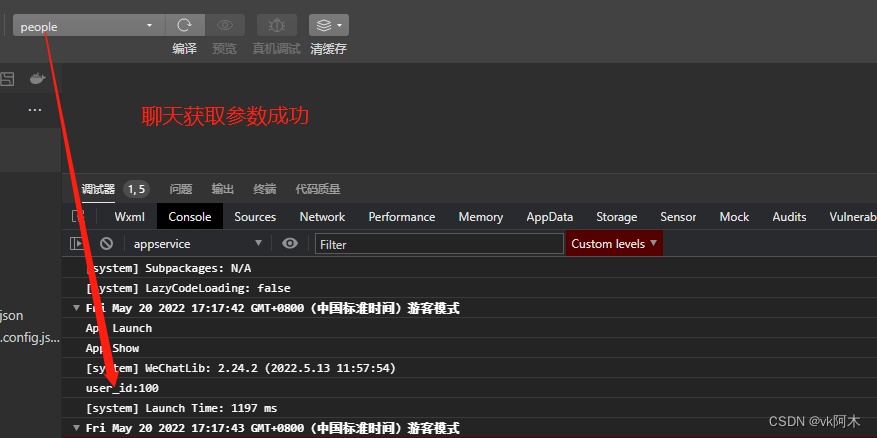Switch to the 代码质量 tab
This screenshot has height=438, width=877.
pyautogui.click(x=318, y=189)
